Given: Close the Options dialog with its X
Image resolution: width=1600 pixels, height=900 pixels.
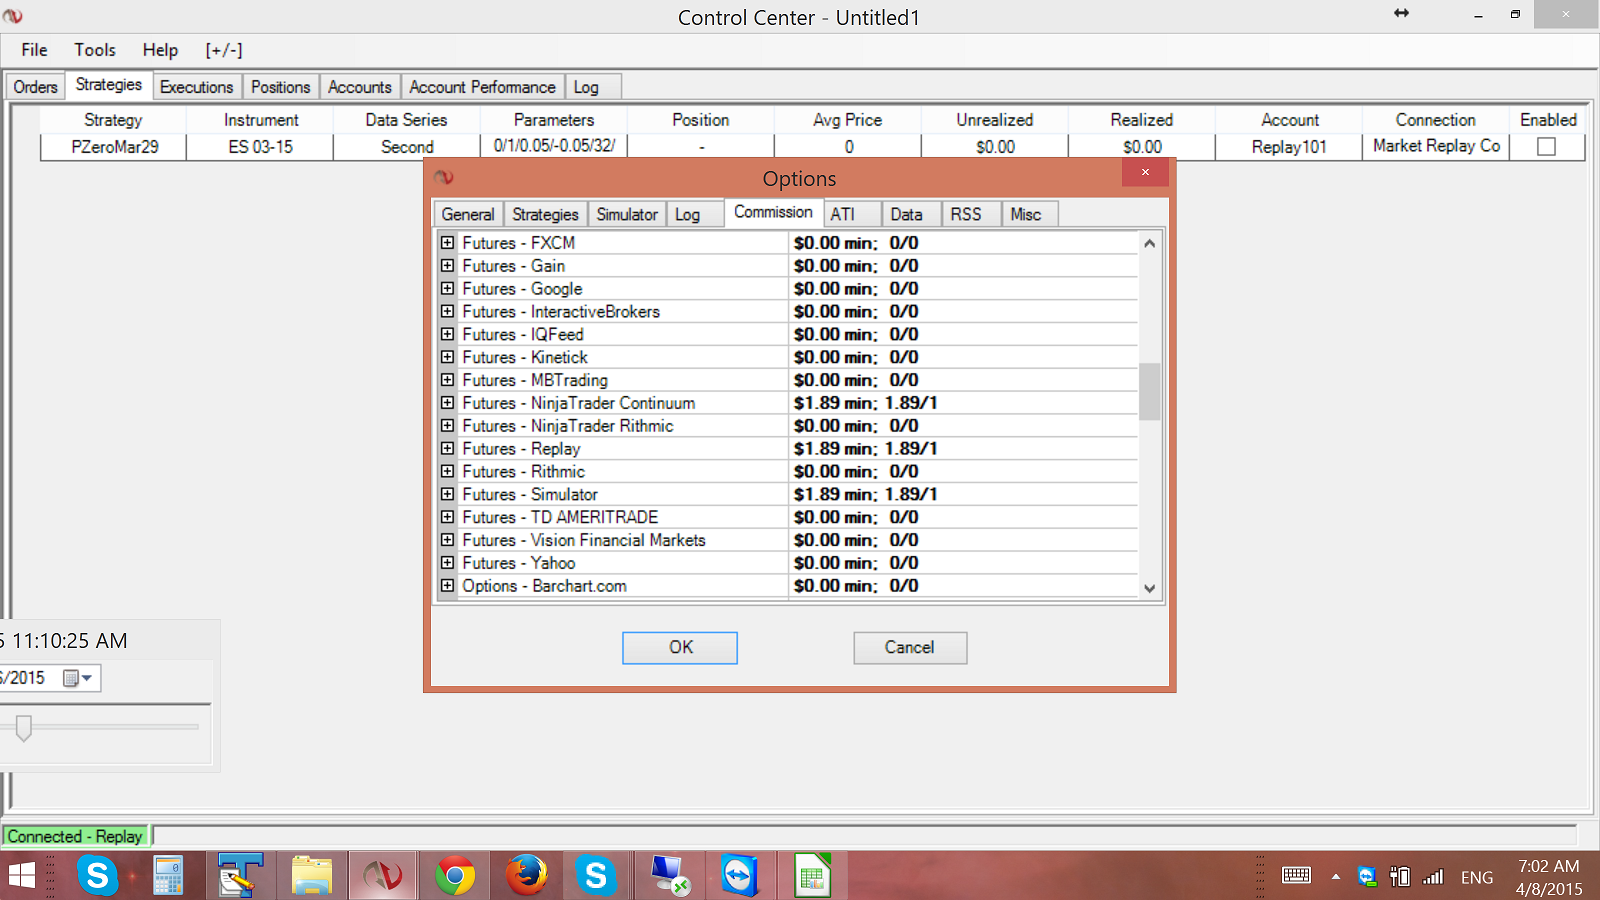Looking at the screenshot, I should tap(1145, 172).
